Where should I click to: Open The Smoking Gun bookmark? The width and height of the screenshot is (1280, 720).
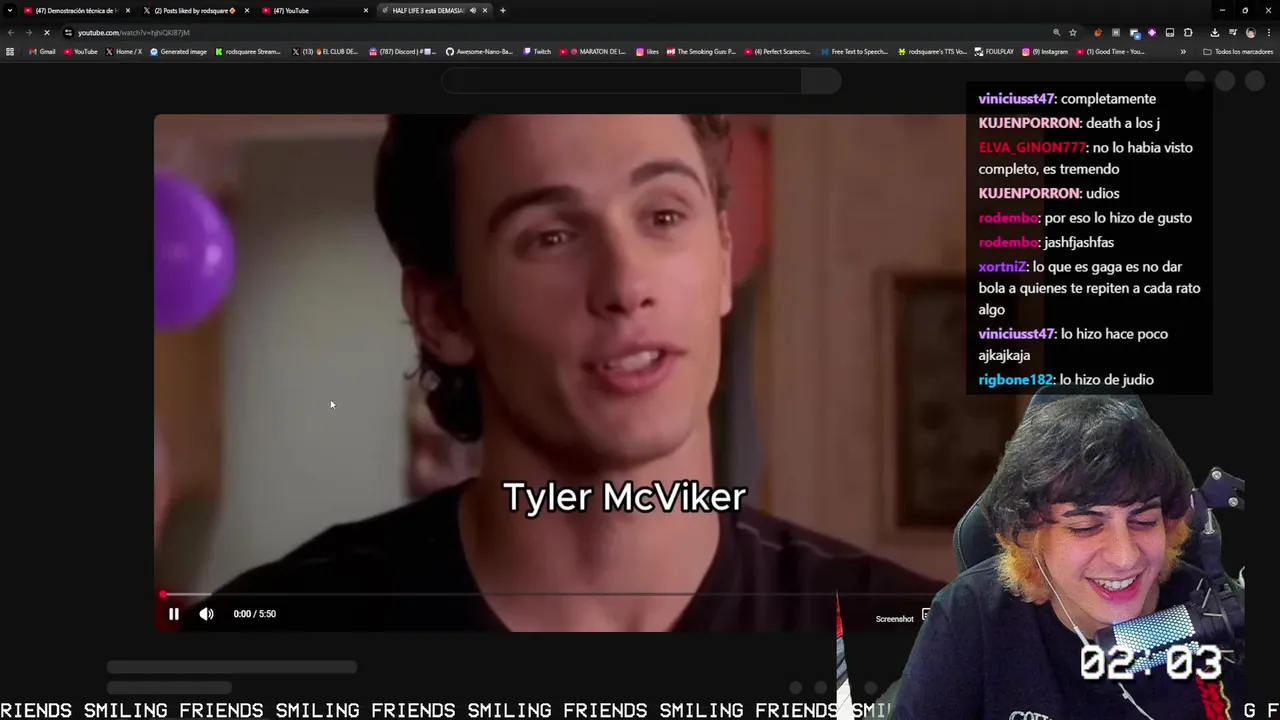tap(701, 51)
